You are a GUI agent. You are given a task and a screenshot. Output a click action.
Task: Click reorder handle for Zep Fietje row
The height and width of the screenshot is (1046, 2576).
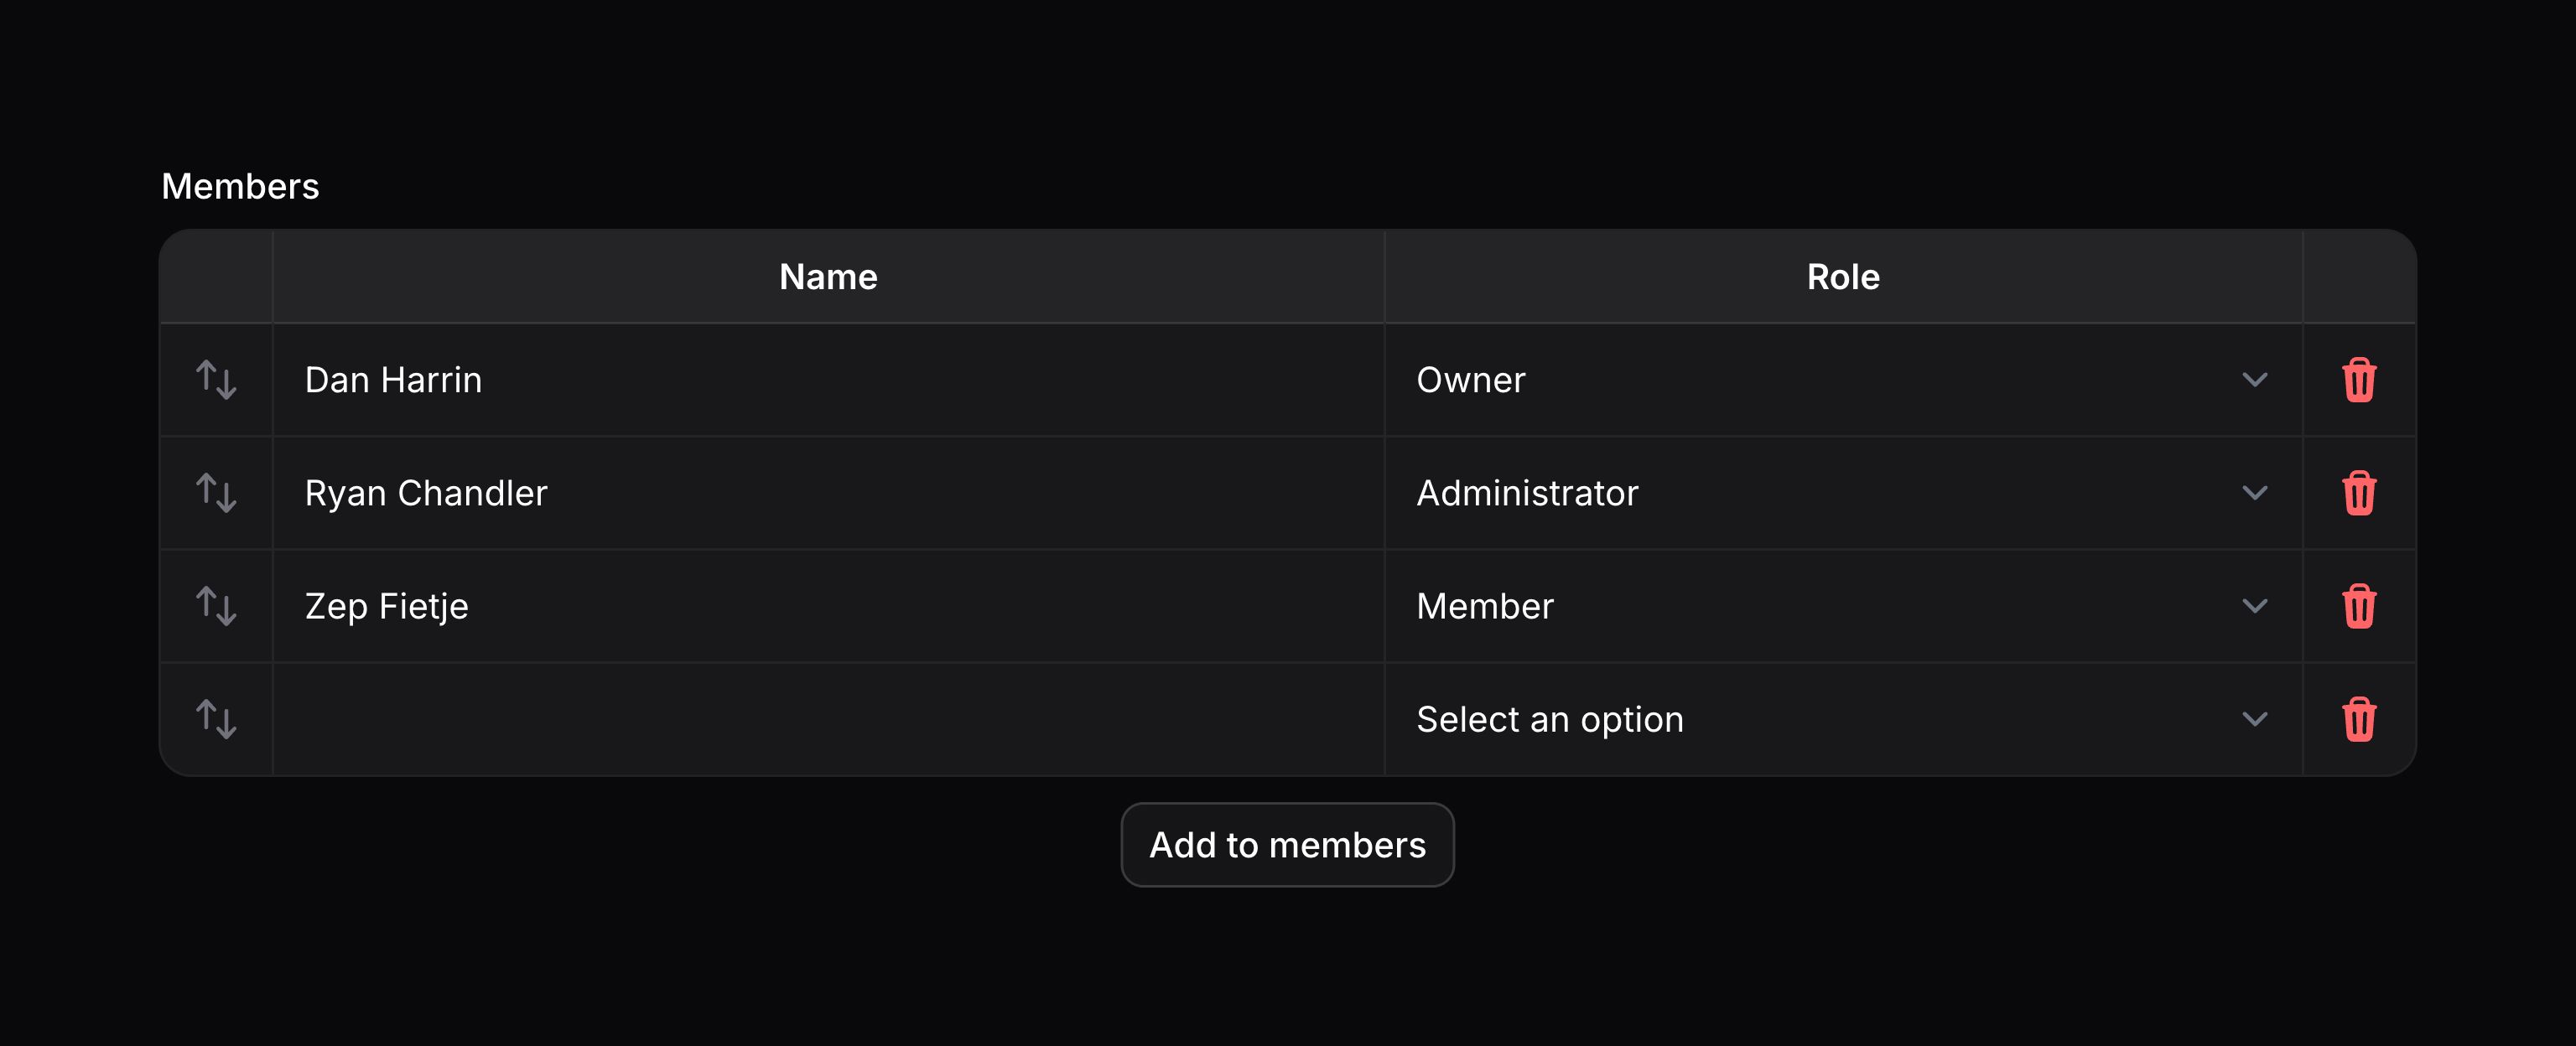point(216,606)
